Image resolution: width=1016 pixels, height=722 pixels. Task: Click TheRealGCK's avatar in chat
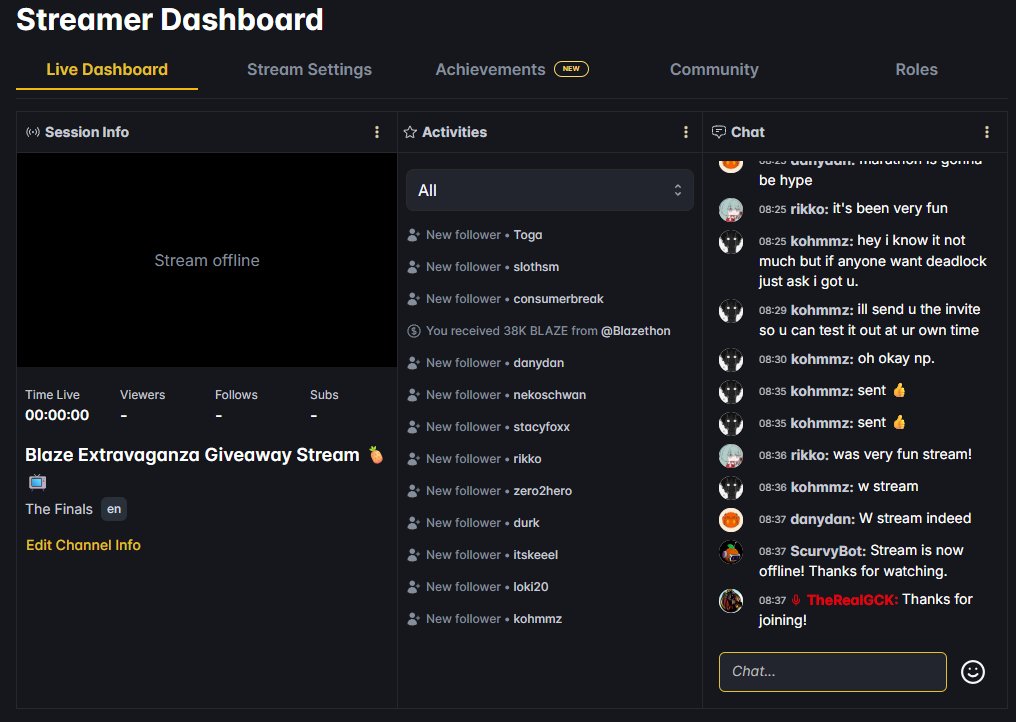click(x=731, y=601)
